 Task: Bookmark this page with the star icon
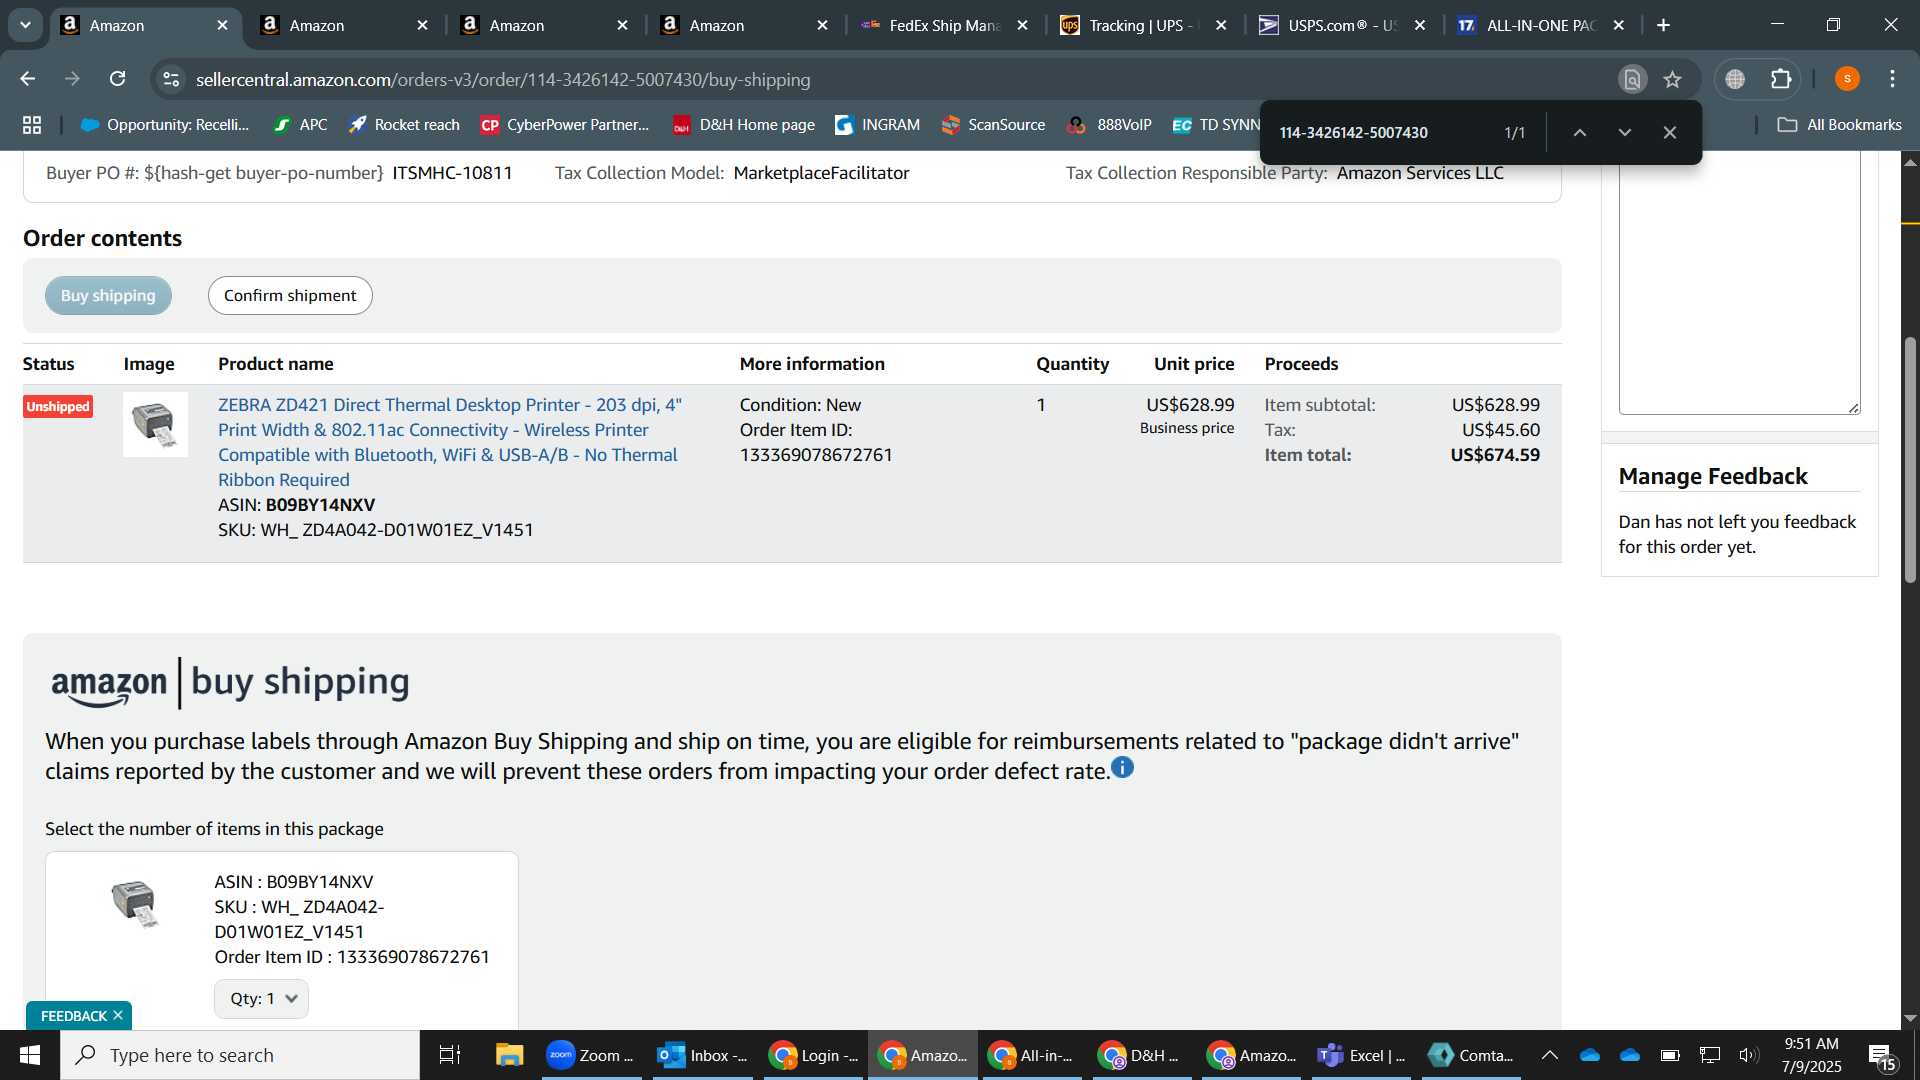point(1673,79)
